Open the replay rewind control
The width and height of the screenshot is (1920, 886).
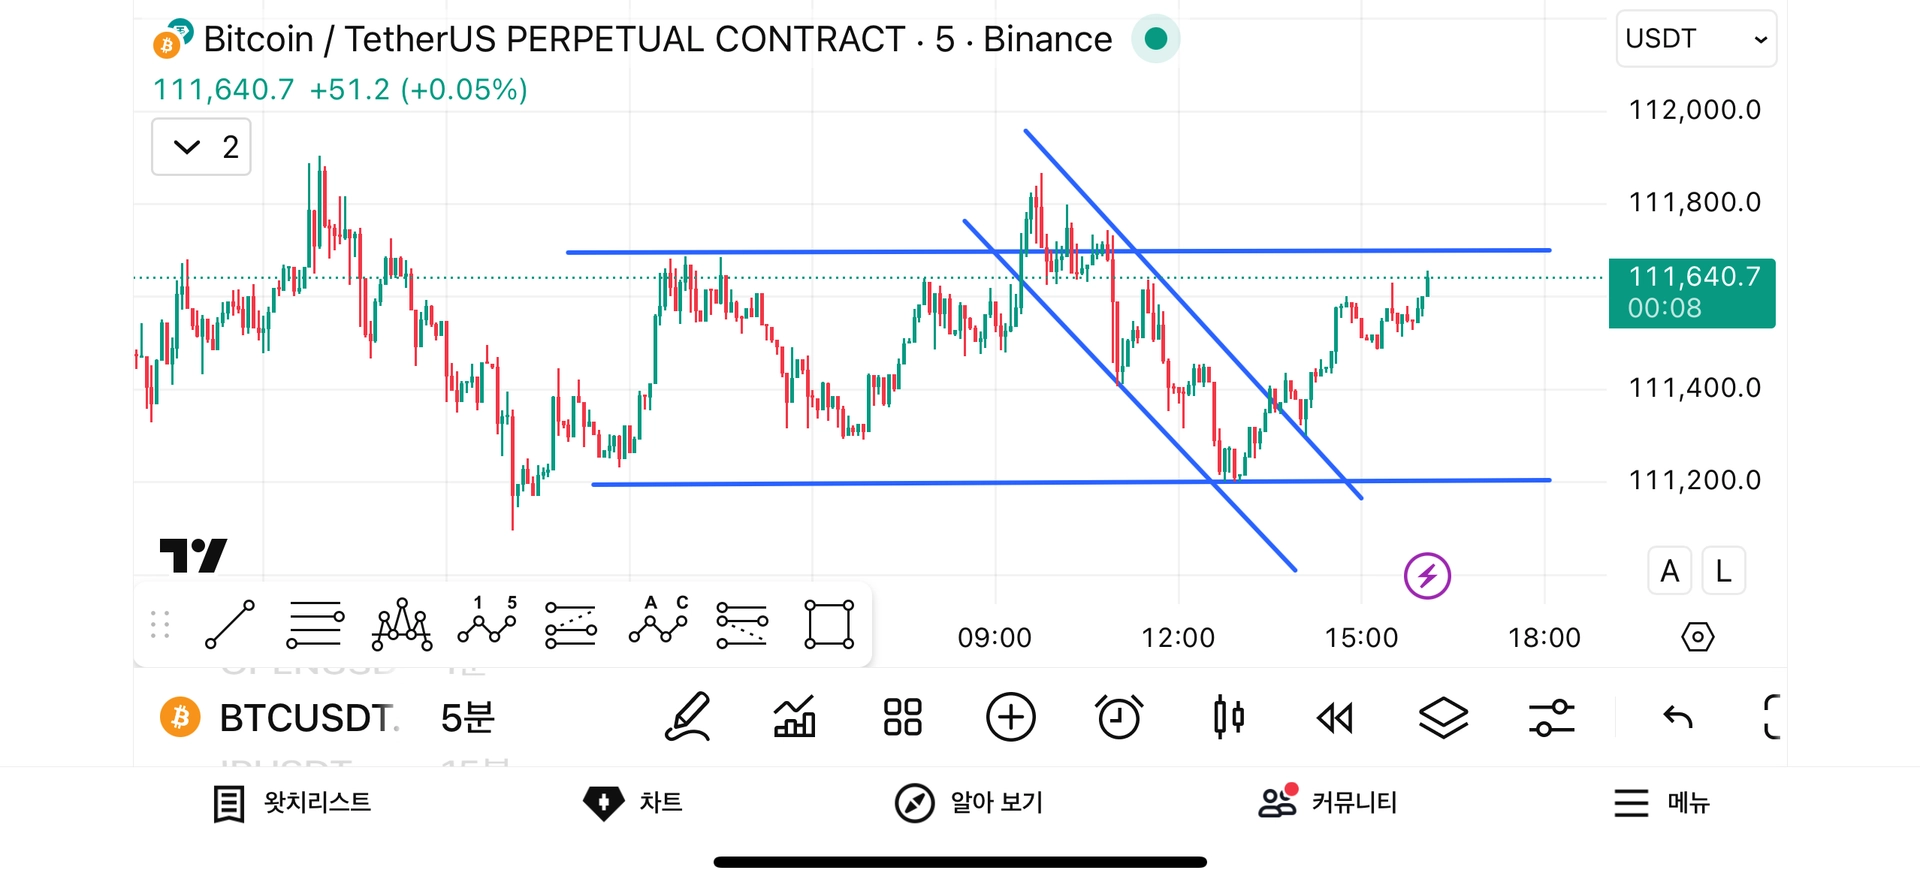tap(1335, 717)
